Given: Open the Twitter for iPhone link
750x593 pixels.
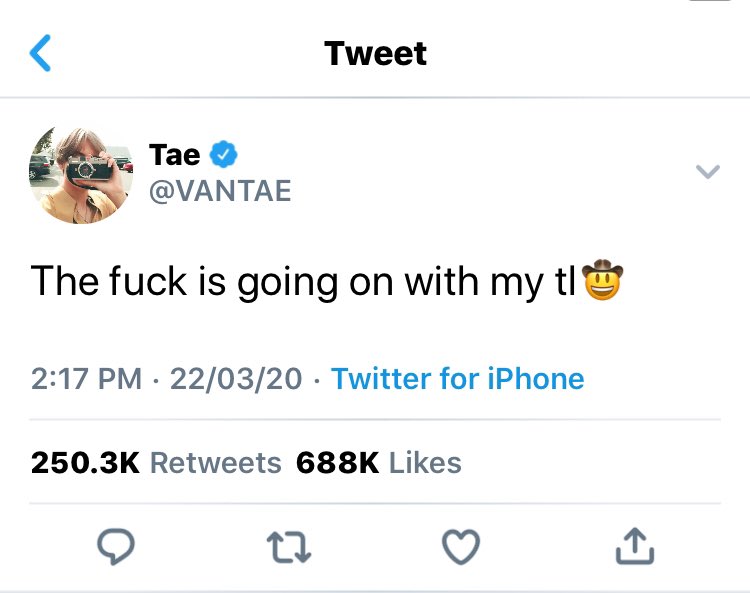Looking at the screenshot, I should (458, 379).
